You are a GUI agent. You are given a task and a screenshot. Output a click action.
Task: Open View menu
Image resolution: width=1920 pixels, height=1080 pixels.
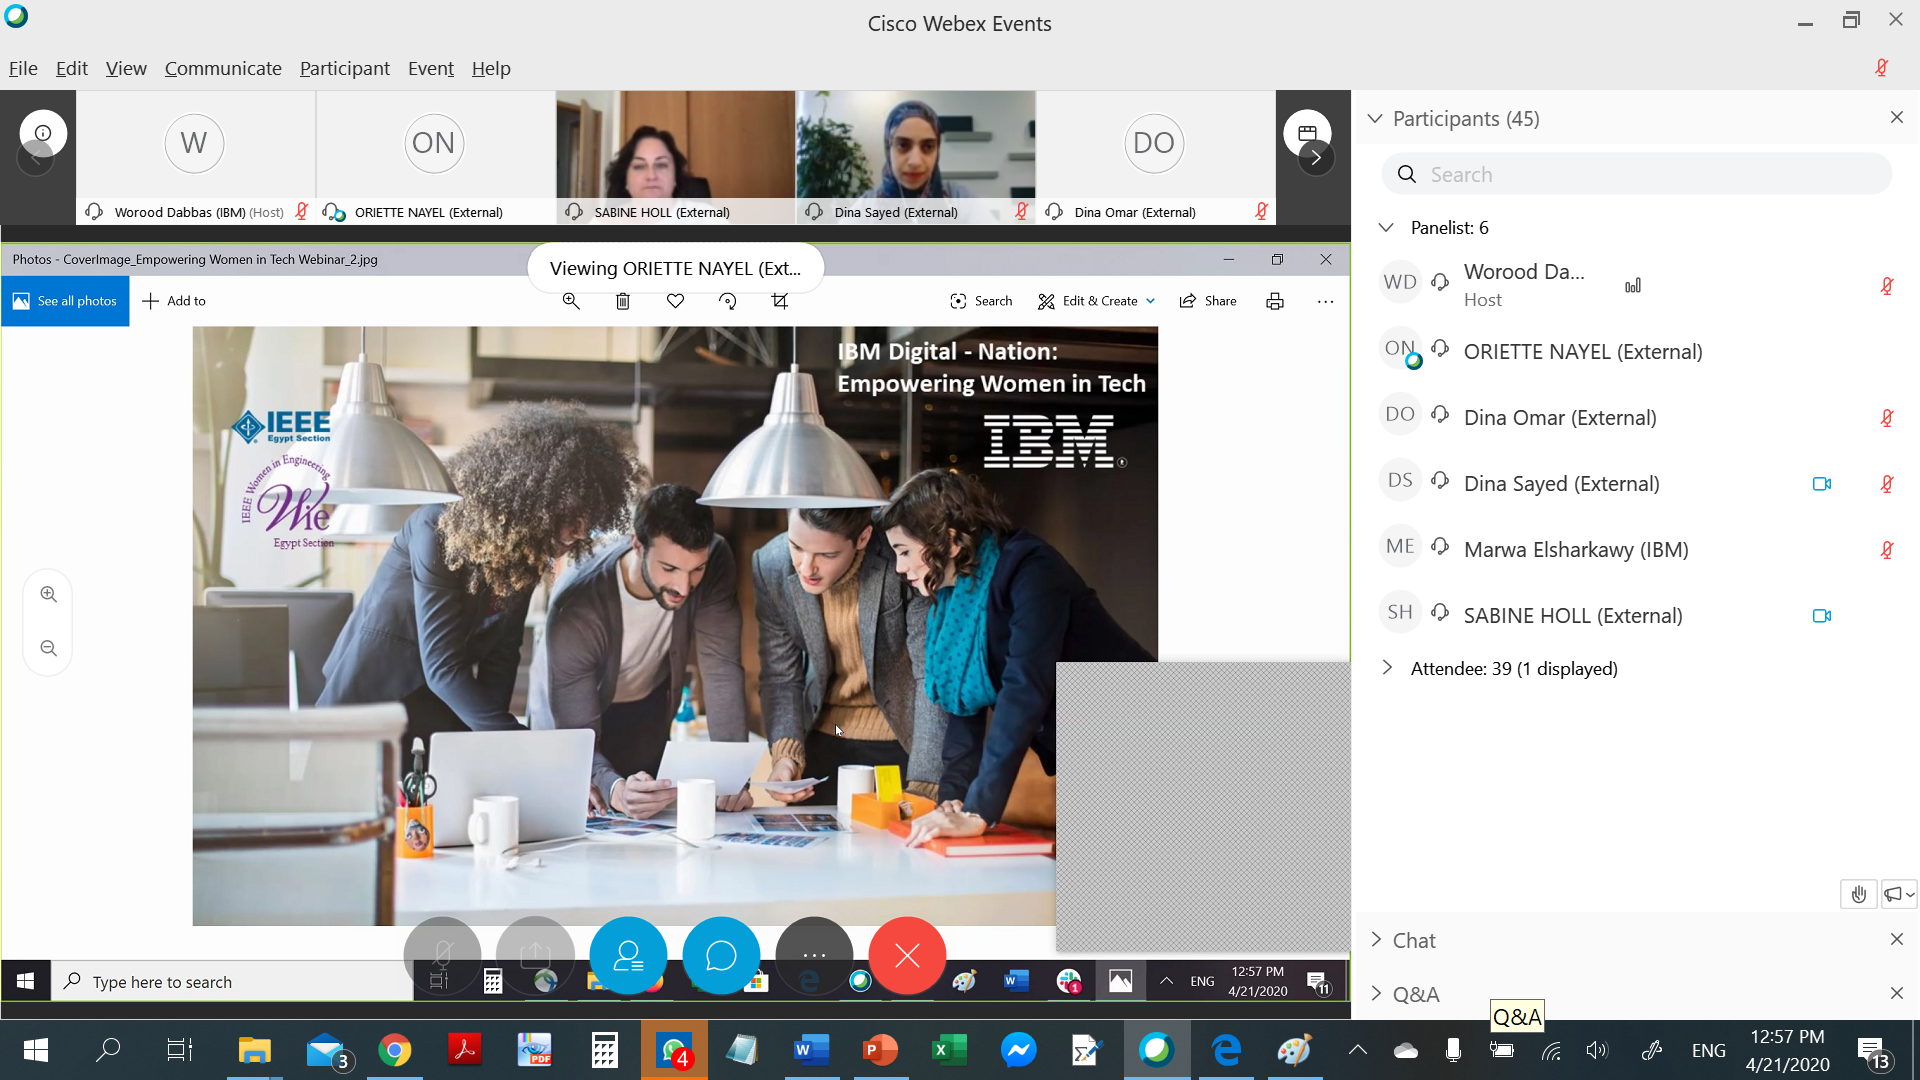click(126, 68)
